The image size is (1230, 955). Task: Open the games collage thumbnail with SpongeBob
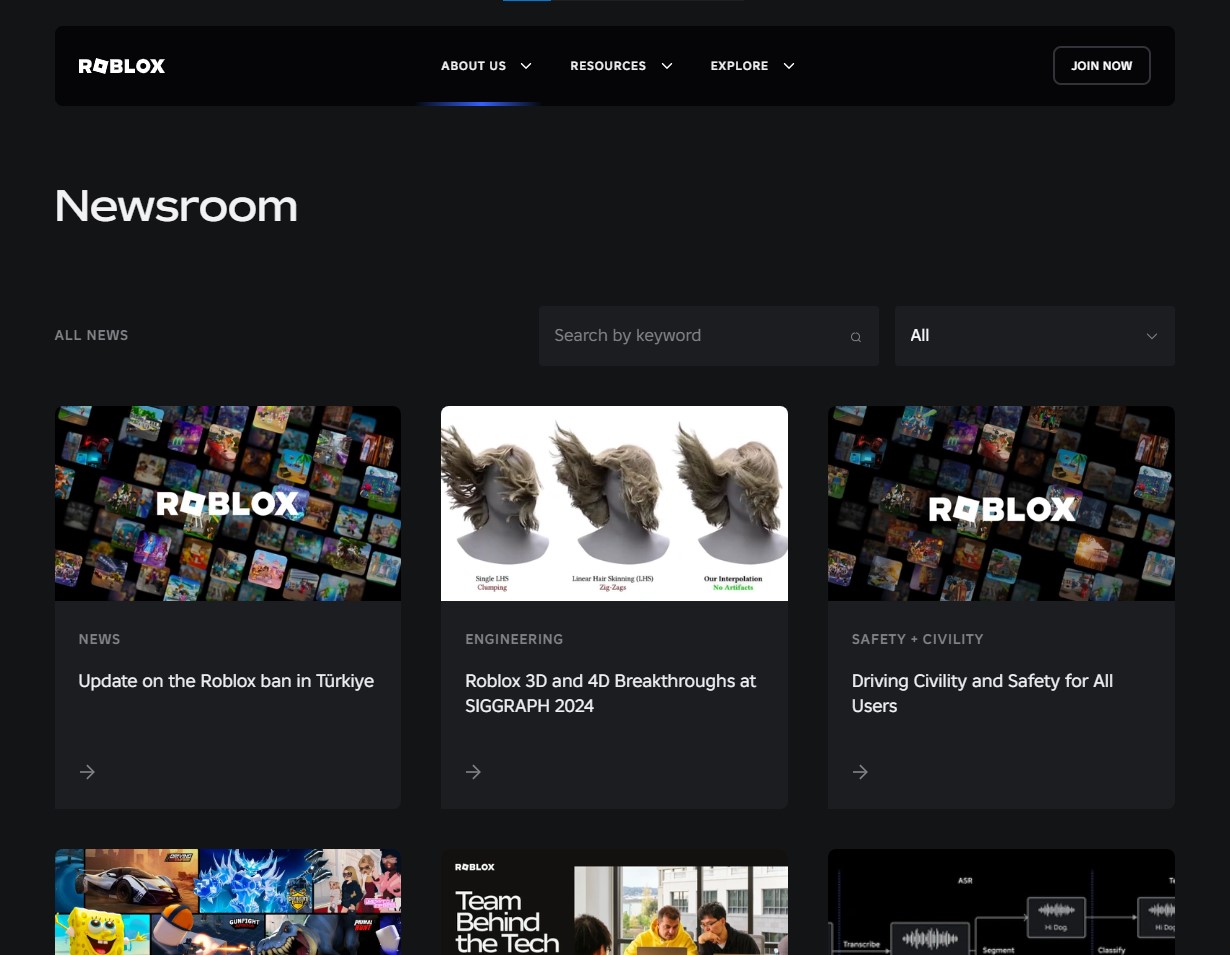(228, 902)
